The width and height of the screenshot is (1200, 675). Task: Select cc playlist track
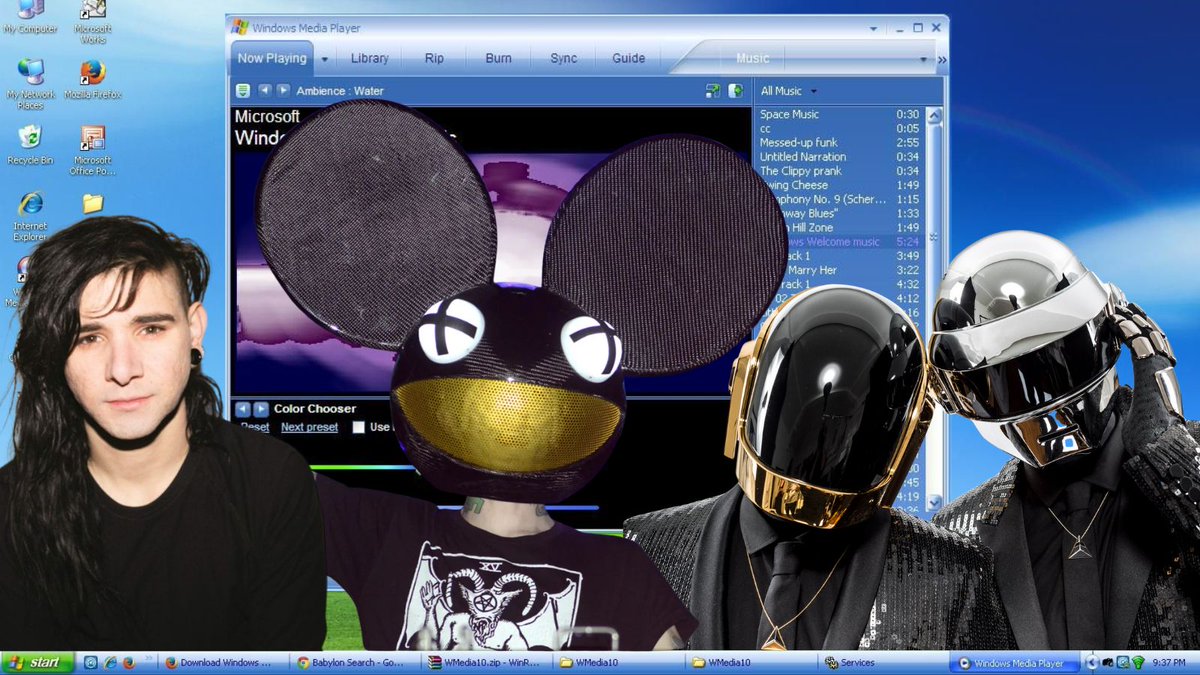[x=840, y=128]
